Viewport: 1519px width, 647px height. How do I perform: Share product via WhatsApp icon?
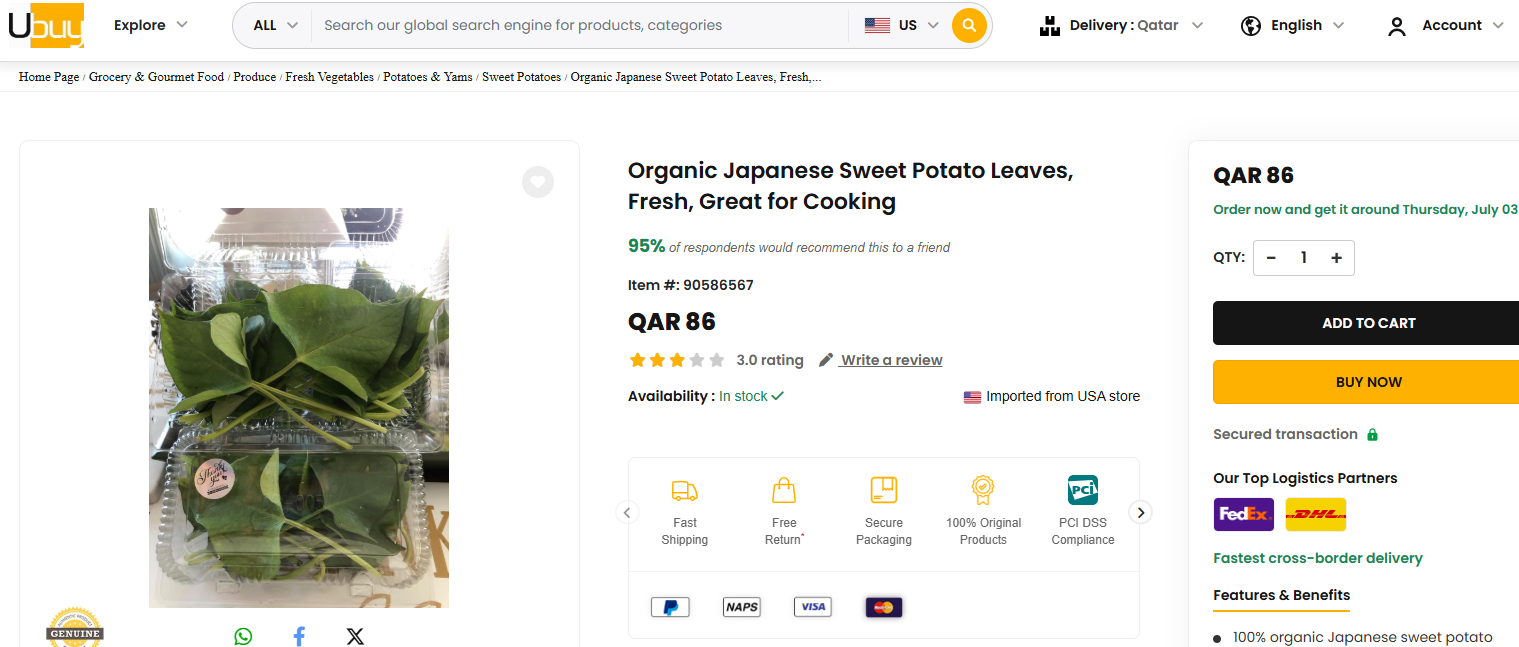[x=243, y=636]
